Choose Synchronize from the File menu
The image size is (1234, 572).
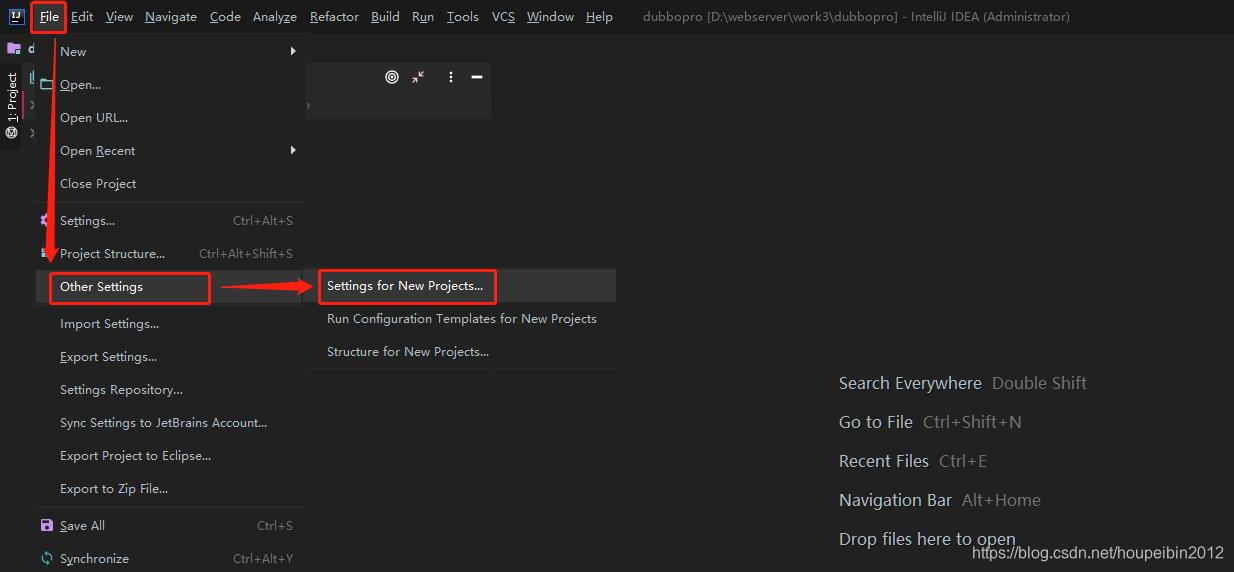pos(170,559)
